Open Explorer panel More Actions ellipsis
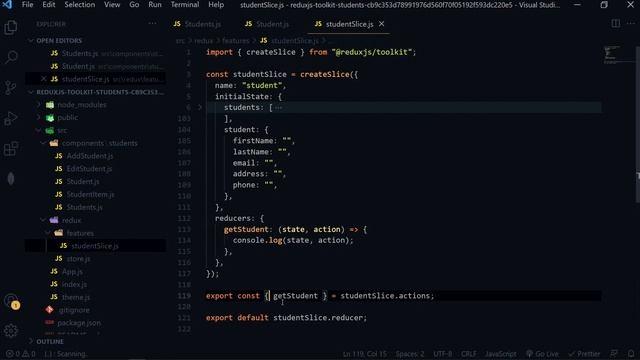640x360 pixels. click(152, 24)
